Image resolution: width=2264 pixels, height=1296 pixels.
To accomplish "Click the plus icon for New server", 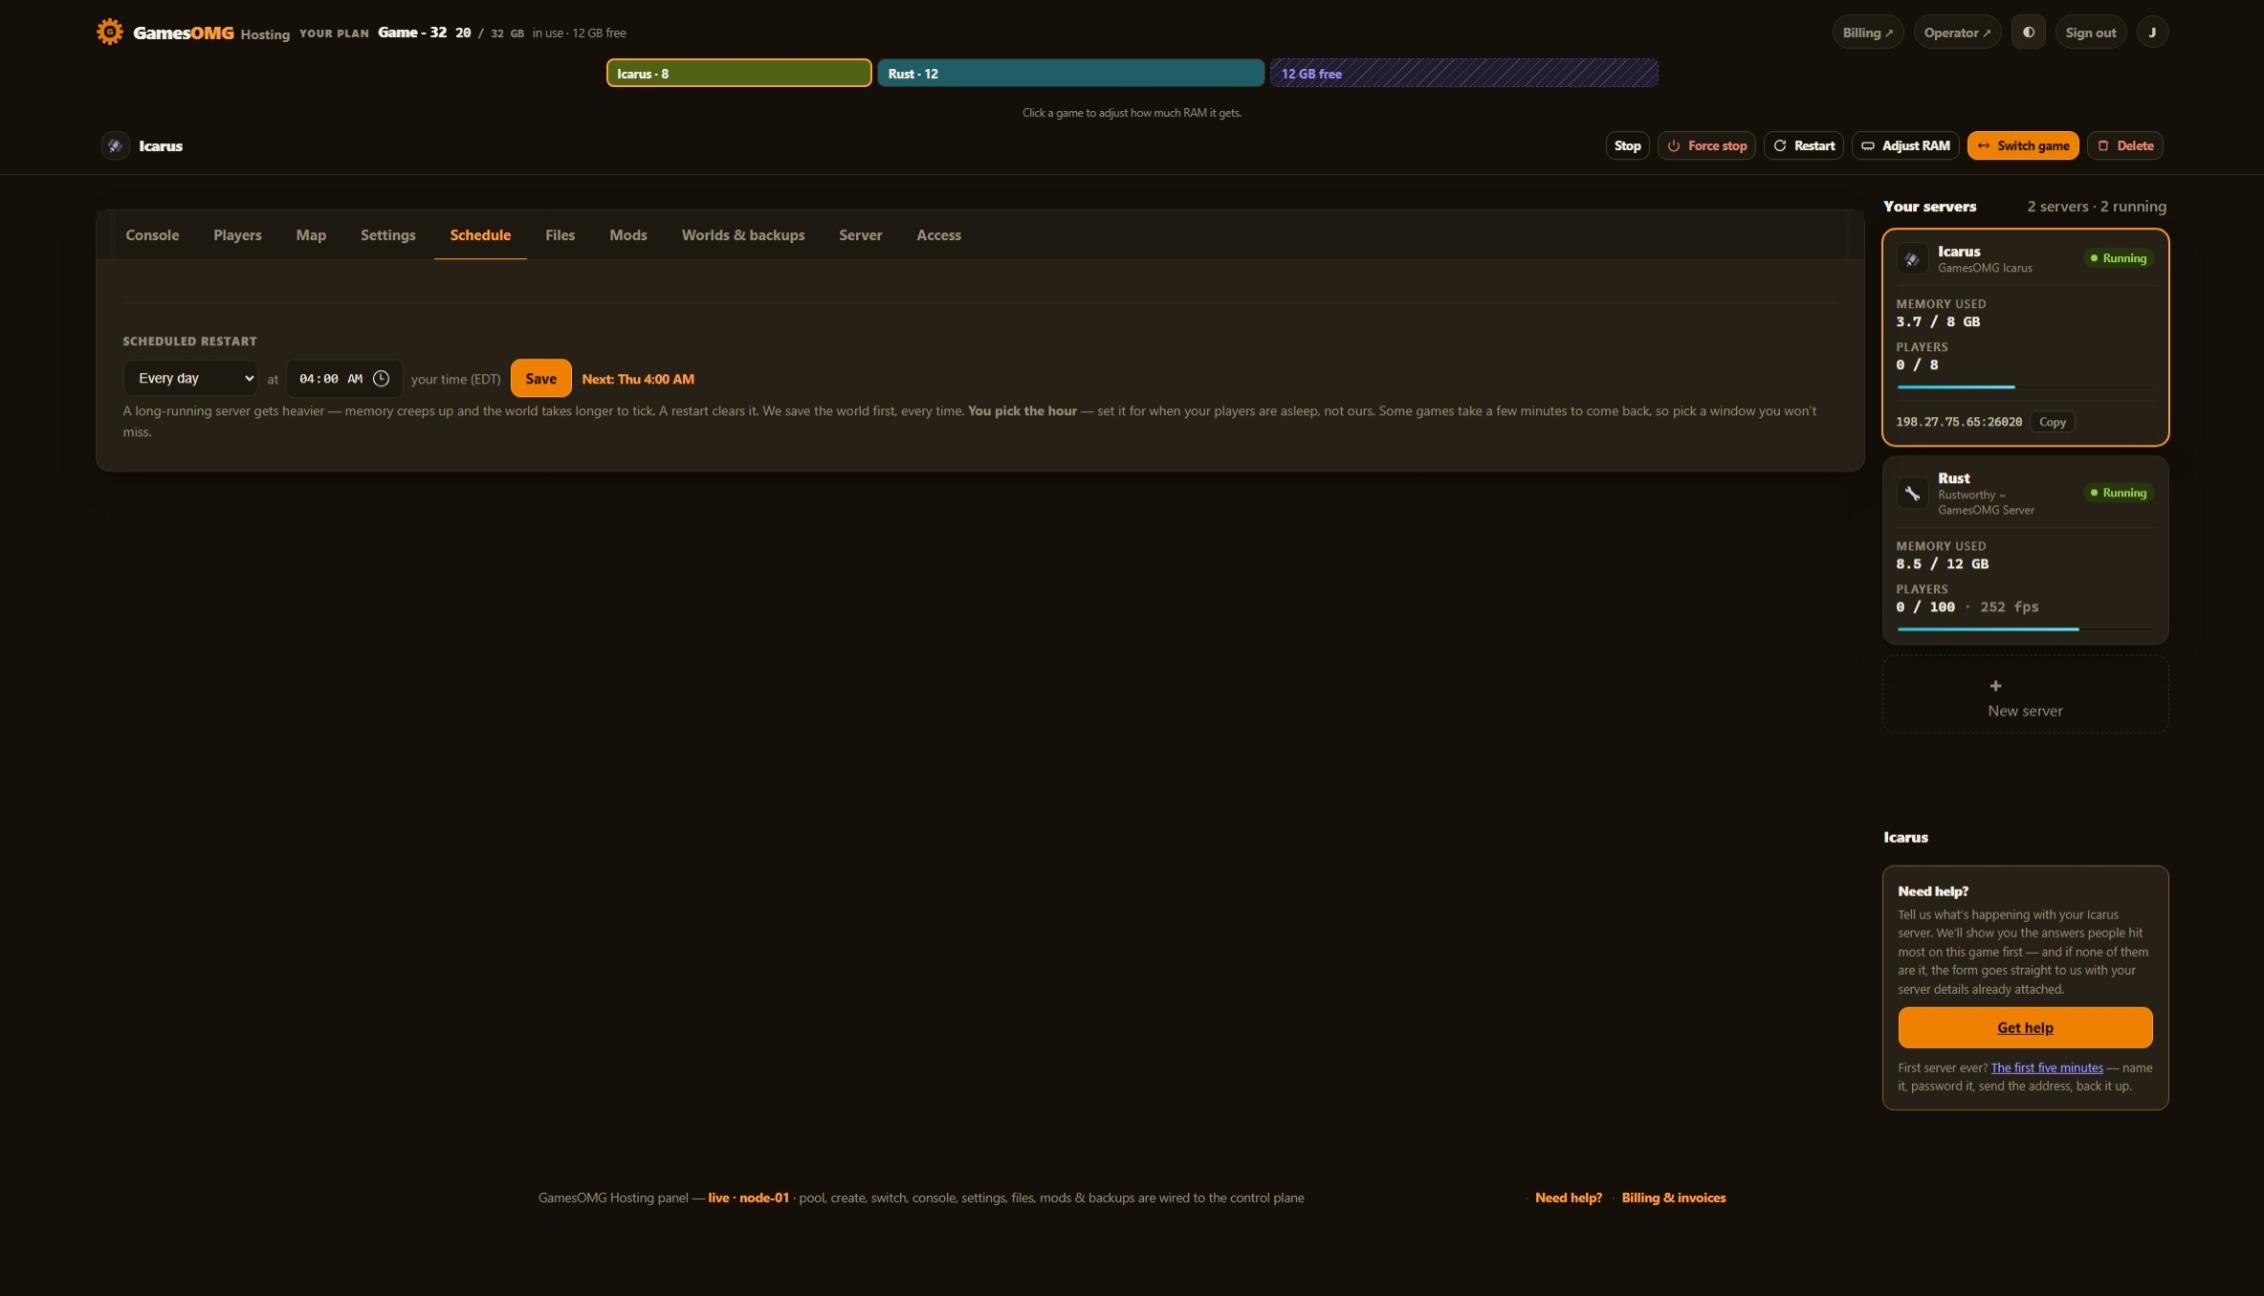I will [1995, 685].
